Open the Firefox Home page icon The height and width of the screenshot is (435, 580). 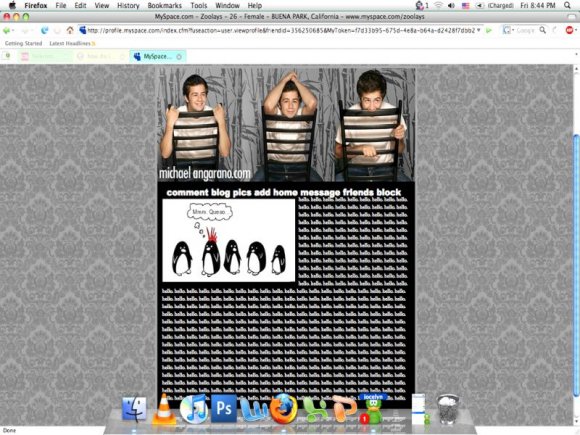pyautogui.click(x=70, y=30)
